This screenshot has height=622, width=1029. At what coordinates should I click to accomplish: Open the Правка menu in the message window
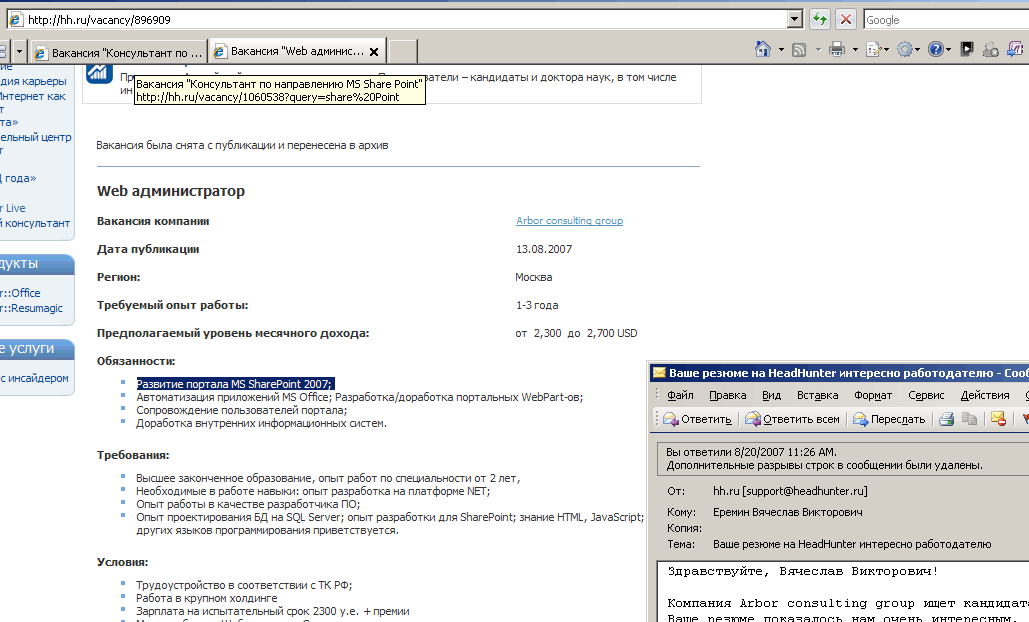[728, 395]
